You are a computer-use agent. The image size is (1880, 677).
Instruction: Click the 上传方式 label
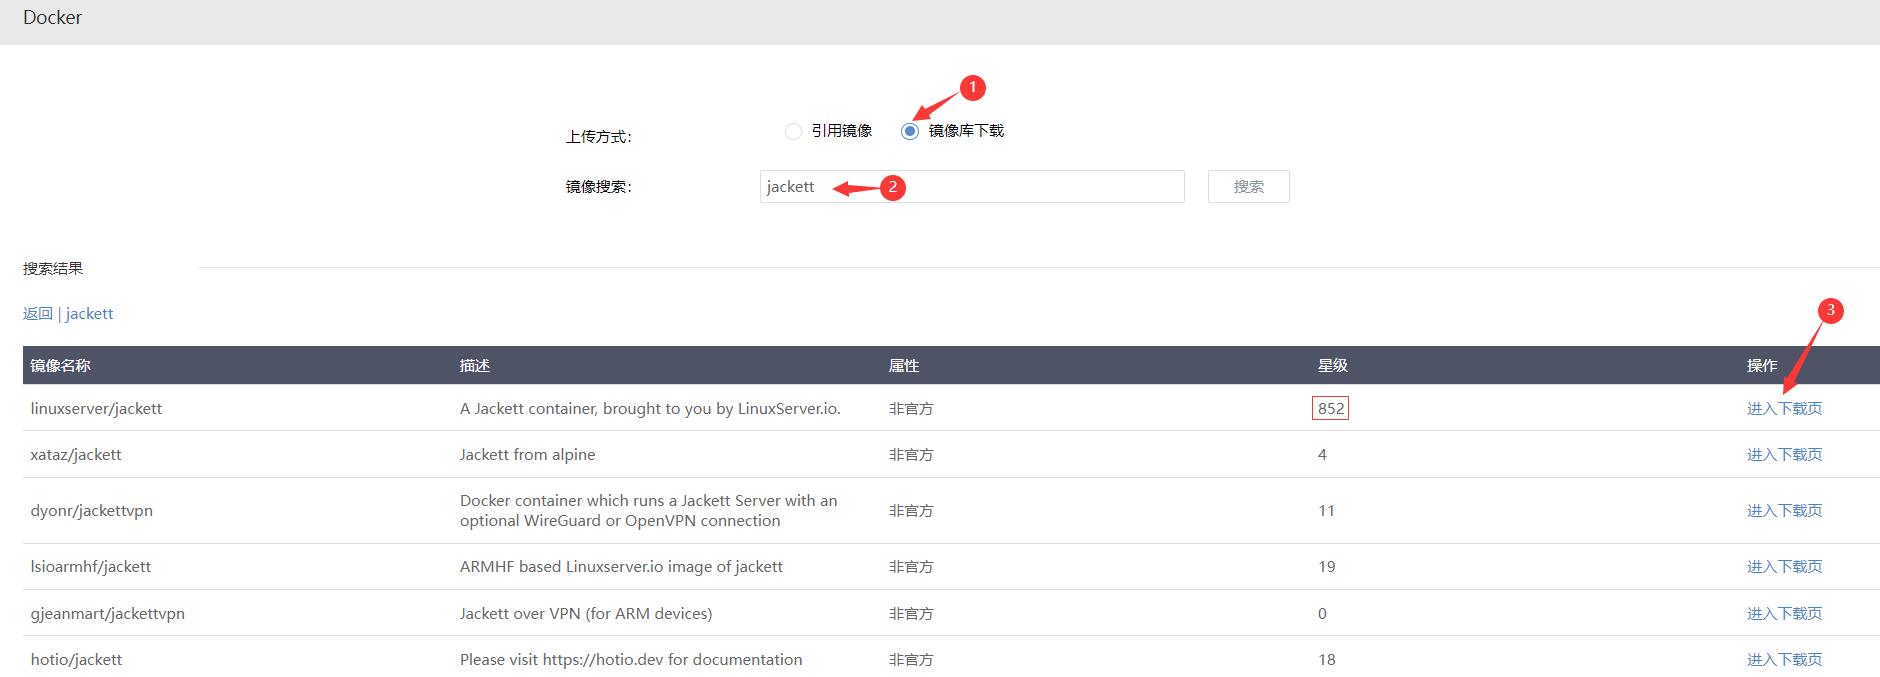point(599,137)
